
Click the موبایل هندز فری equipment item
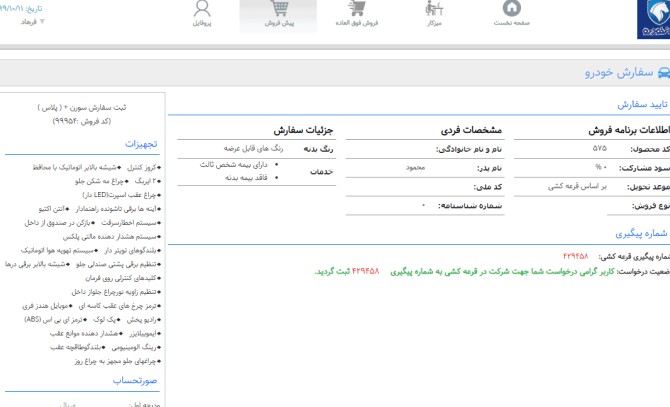click(x=47, y=306)
